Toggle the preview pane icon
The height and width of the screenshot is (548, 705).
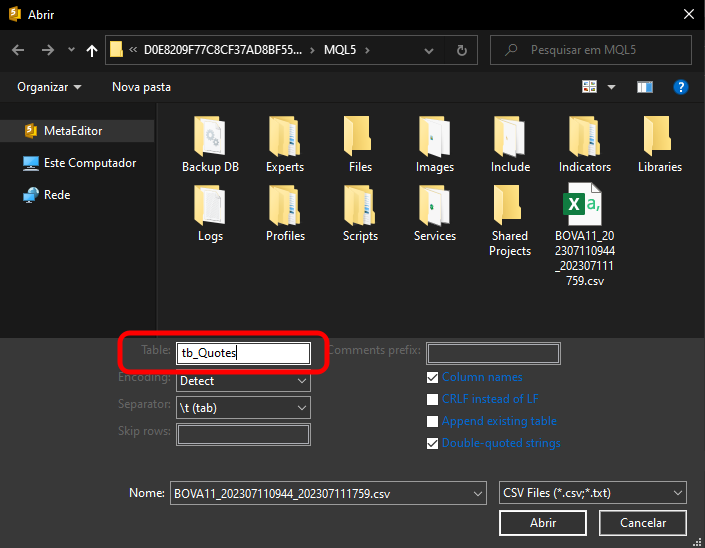pos(645,87)
